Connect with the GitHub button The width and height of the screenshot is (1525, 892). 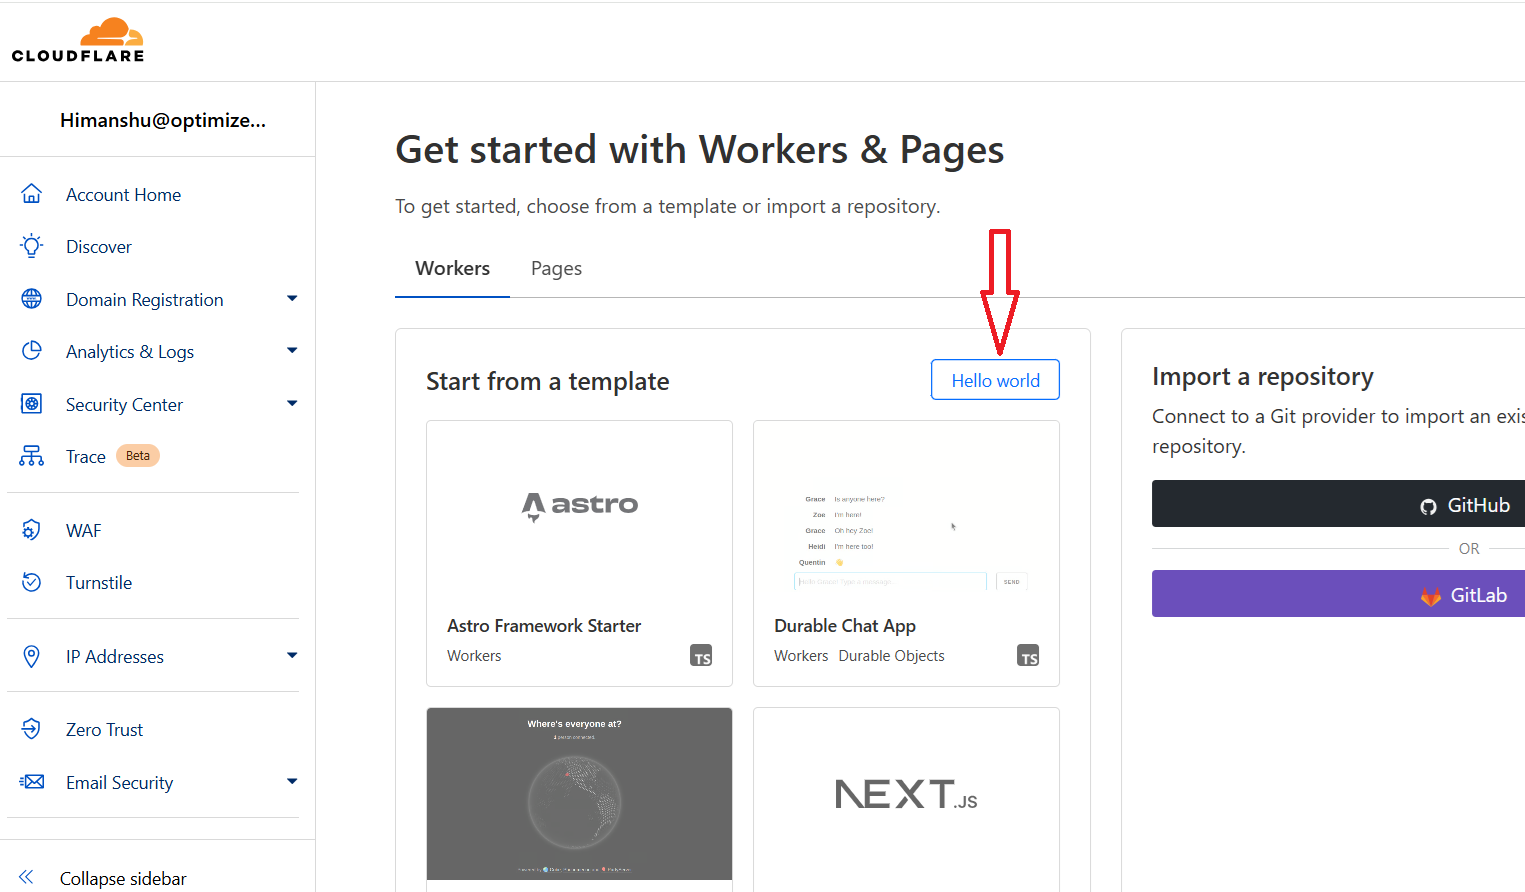point(1338,504)
